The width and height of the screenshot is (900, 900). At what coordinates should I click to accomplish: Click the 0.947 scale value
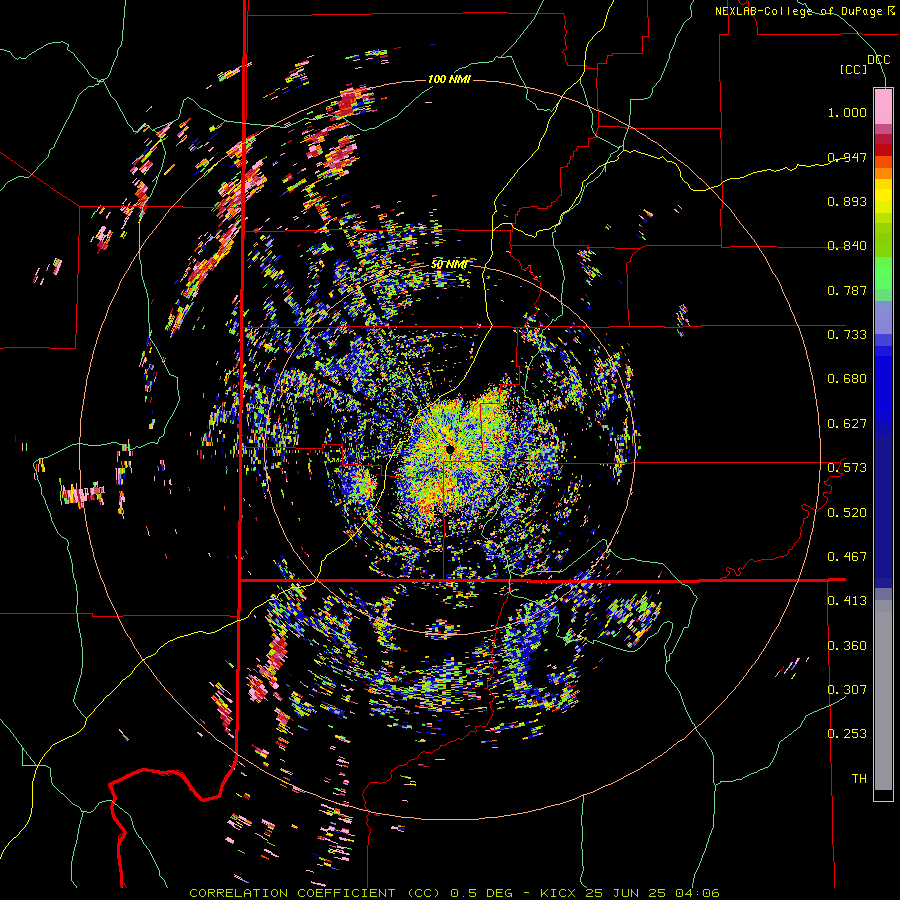847,157
